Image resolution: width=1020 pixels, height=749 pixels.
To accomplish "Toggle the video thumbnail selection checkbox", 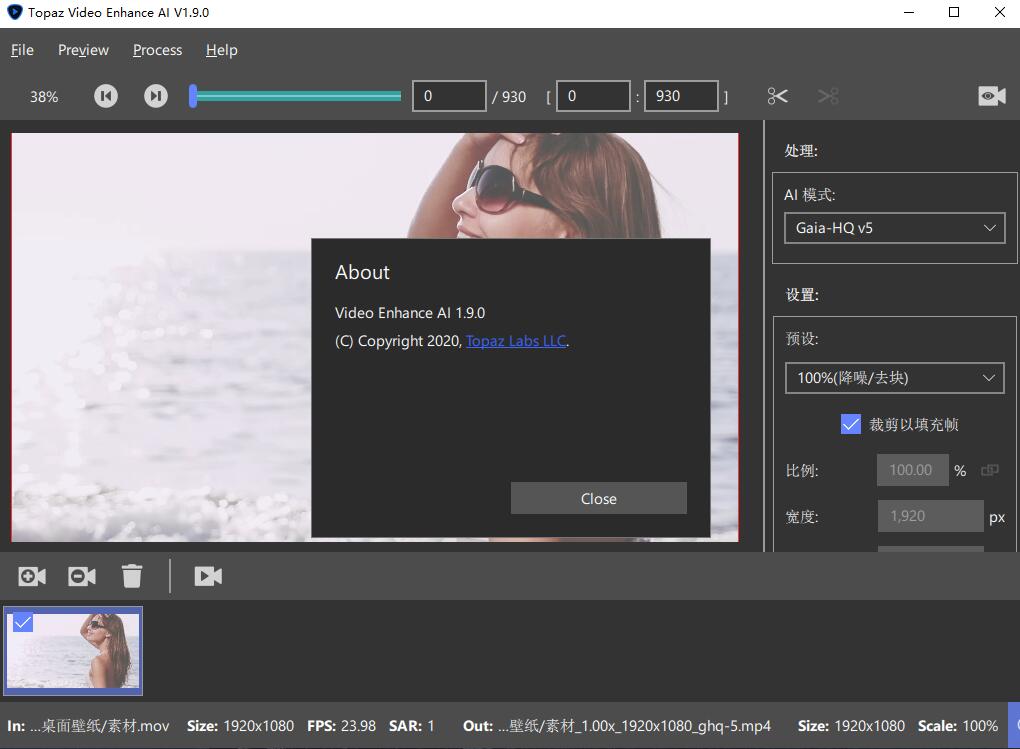I will pos(23,622).
